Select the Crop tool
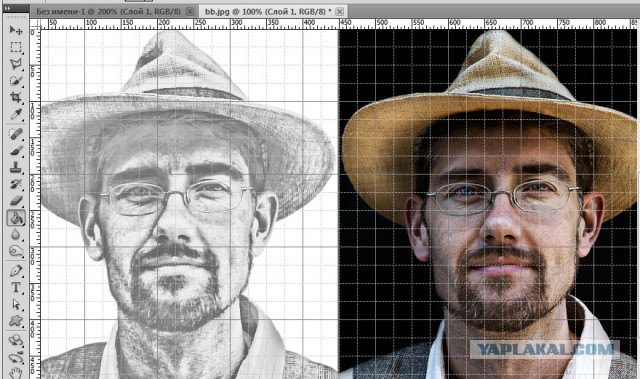Screen dimensions: 640x379 16,98
